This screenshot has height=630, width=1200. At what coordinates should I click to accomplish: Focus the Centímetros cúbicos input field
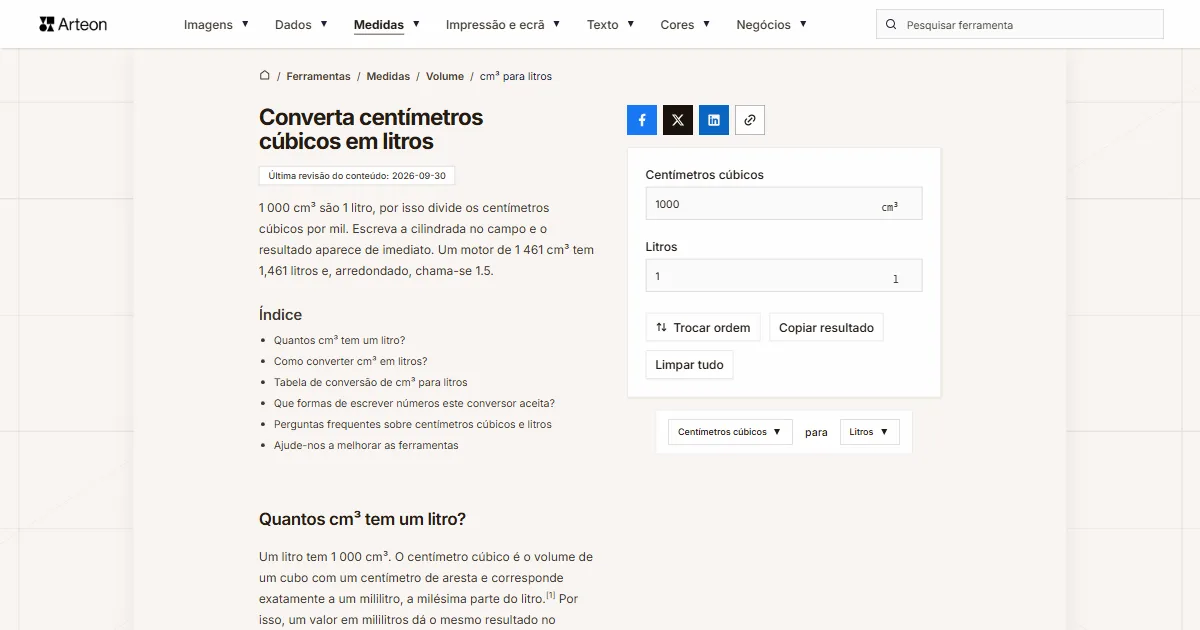(x=784, y=204)
